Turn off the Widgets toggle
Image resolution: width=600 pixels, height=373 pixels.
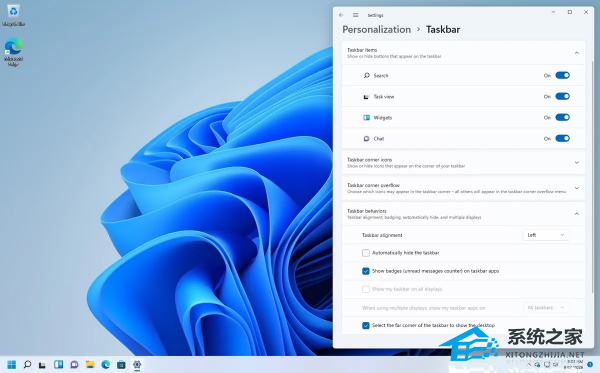[562, 117]
